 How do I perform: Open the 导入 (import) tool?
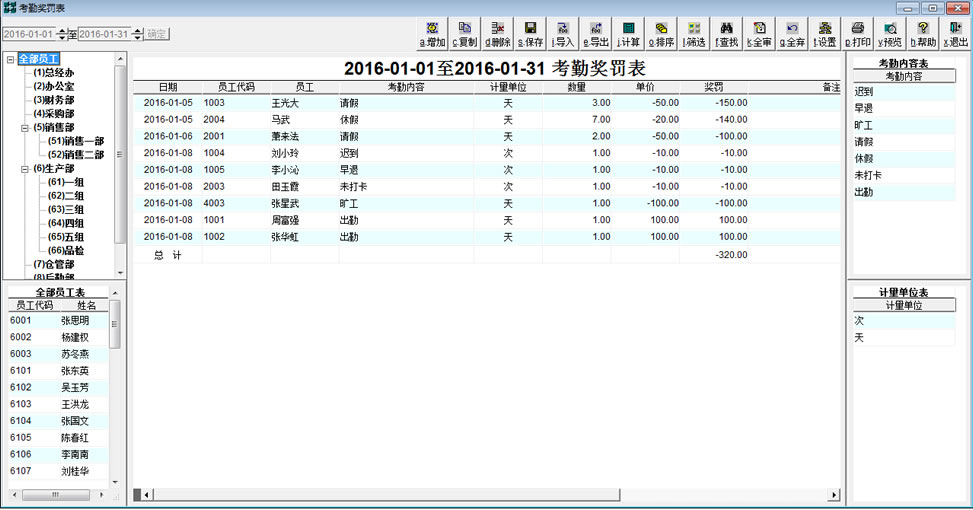point(563,34)
